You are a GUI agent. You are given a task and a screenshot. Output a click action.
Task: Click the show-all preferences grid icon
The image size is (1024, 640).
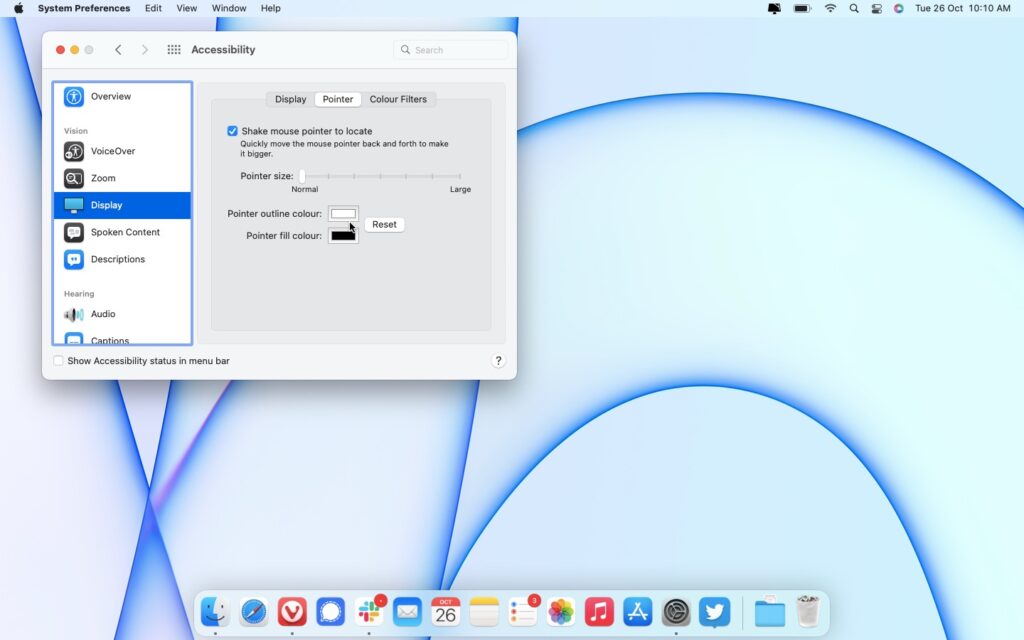(x=174, y=50)
